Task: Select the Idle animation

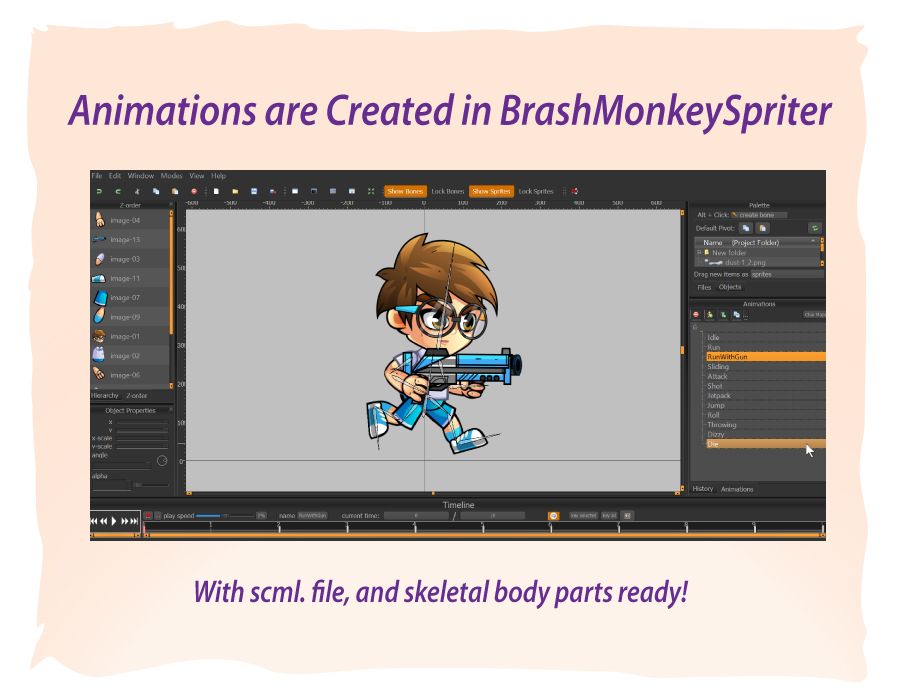Action: coord(766,337)
